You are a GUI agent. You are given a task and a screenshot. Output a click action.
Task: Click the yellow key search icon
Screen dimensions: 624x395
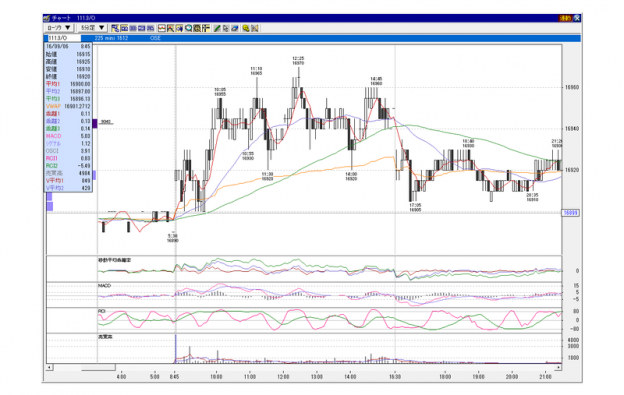pyautogui.click(x=246, y=28)
